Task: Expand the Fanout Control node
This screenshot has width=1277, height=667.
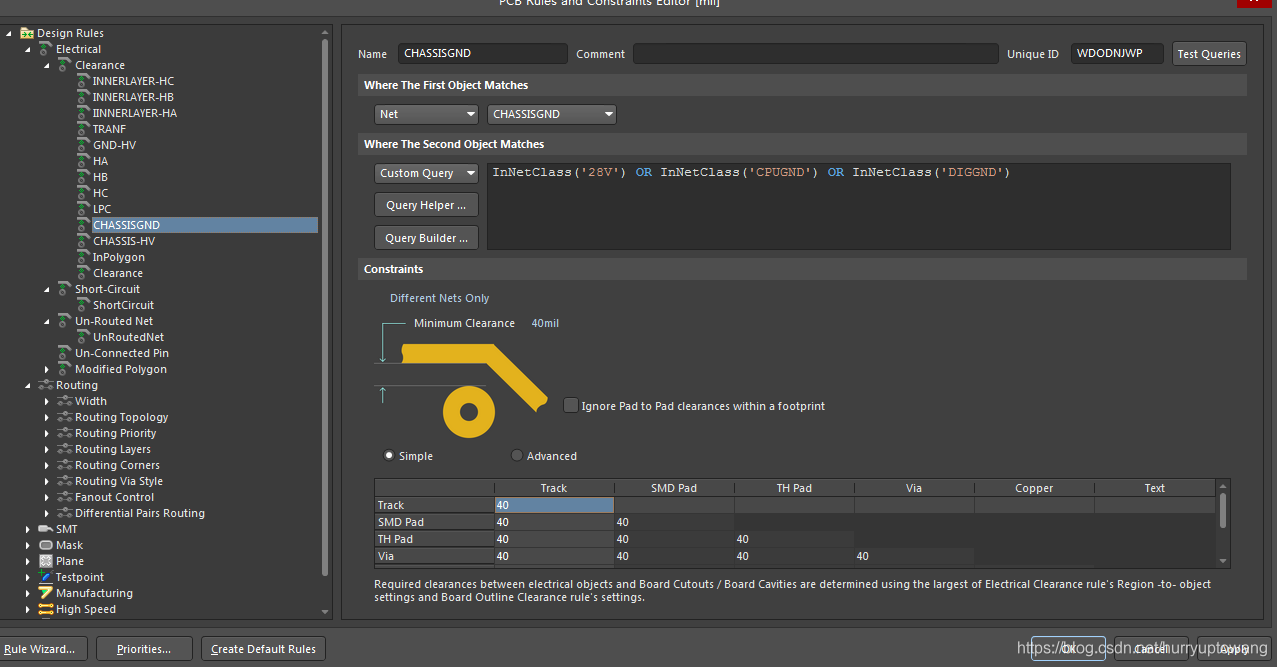Action: (47, 497)
